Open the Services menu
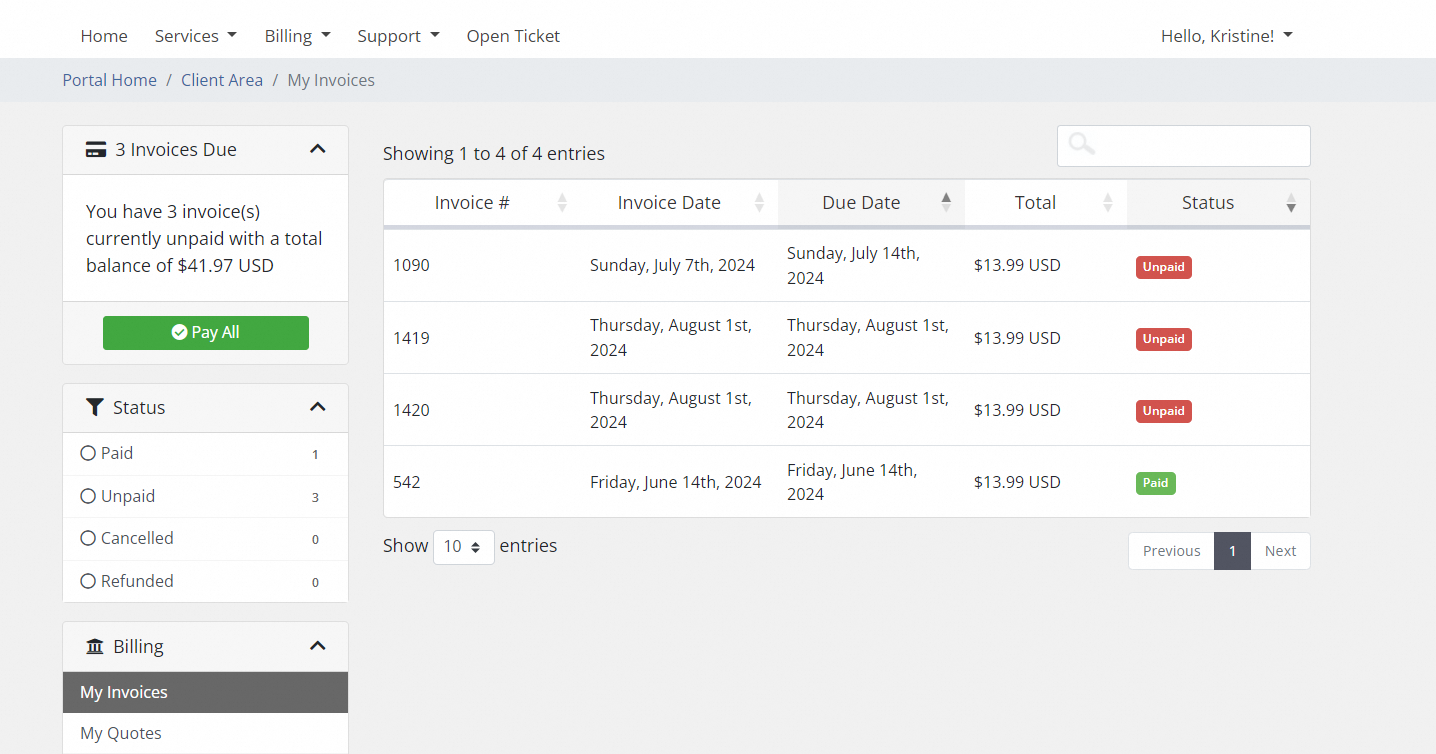The width and height of the screenshot is (1436, 754). point(195,36)
